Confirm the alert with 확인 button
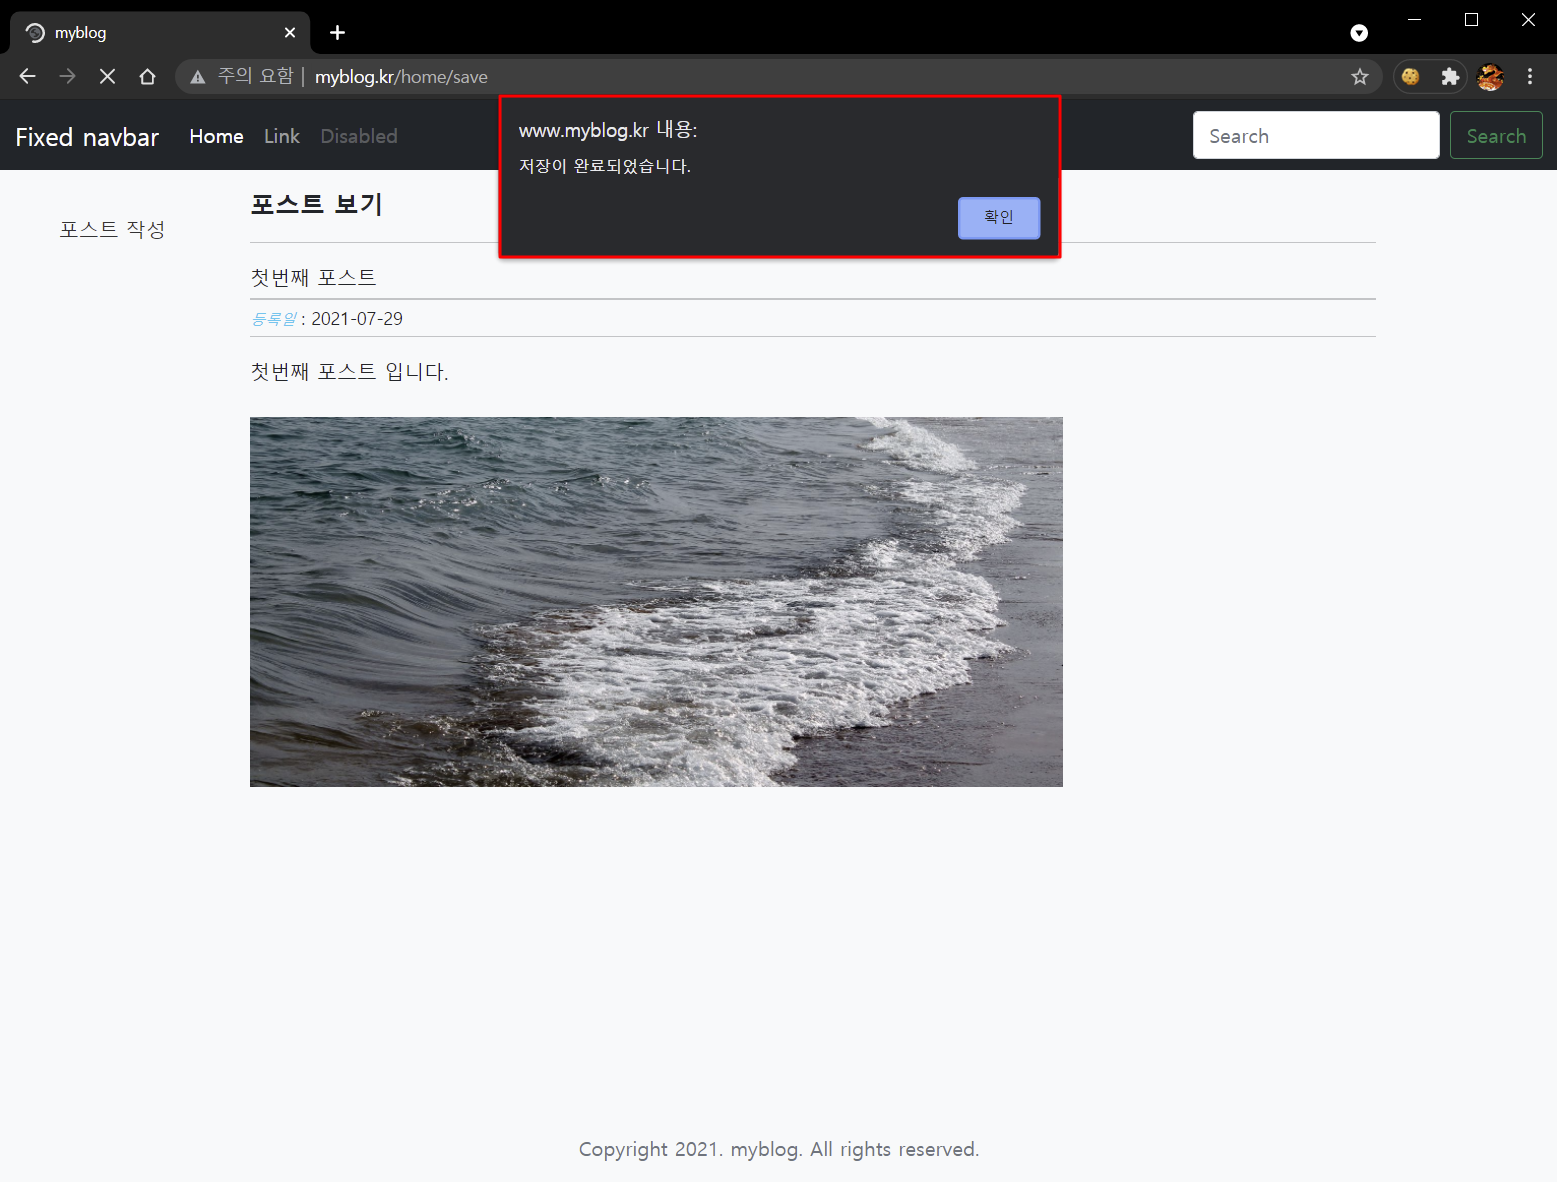Screen dimensions: 1557x1182 (998, 218)
